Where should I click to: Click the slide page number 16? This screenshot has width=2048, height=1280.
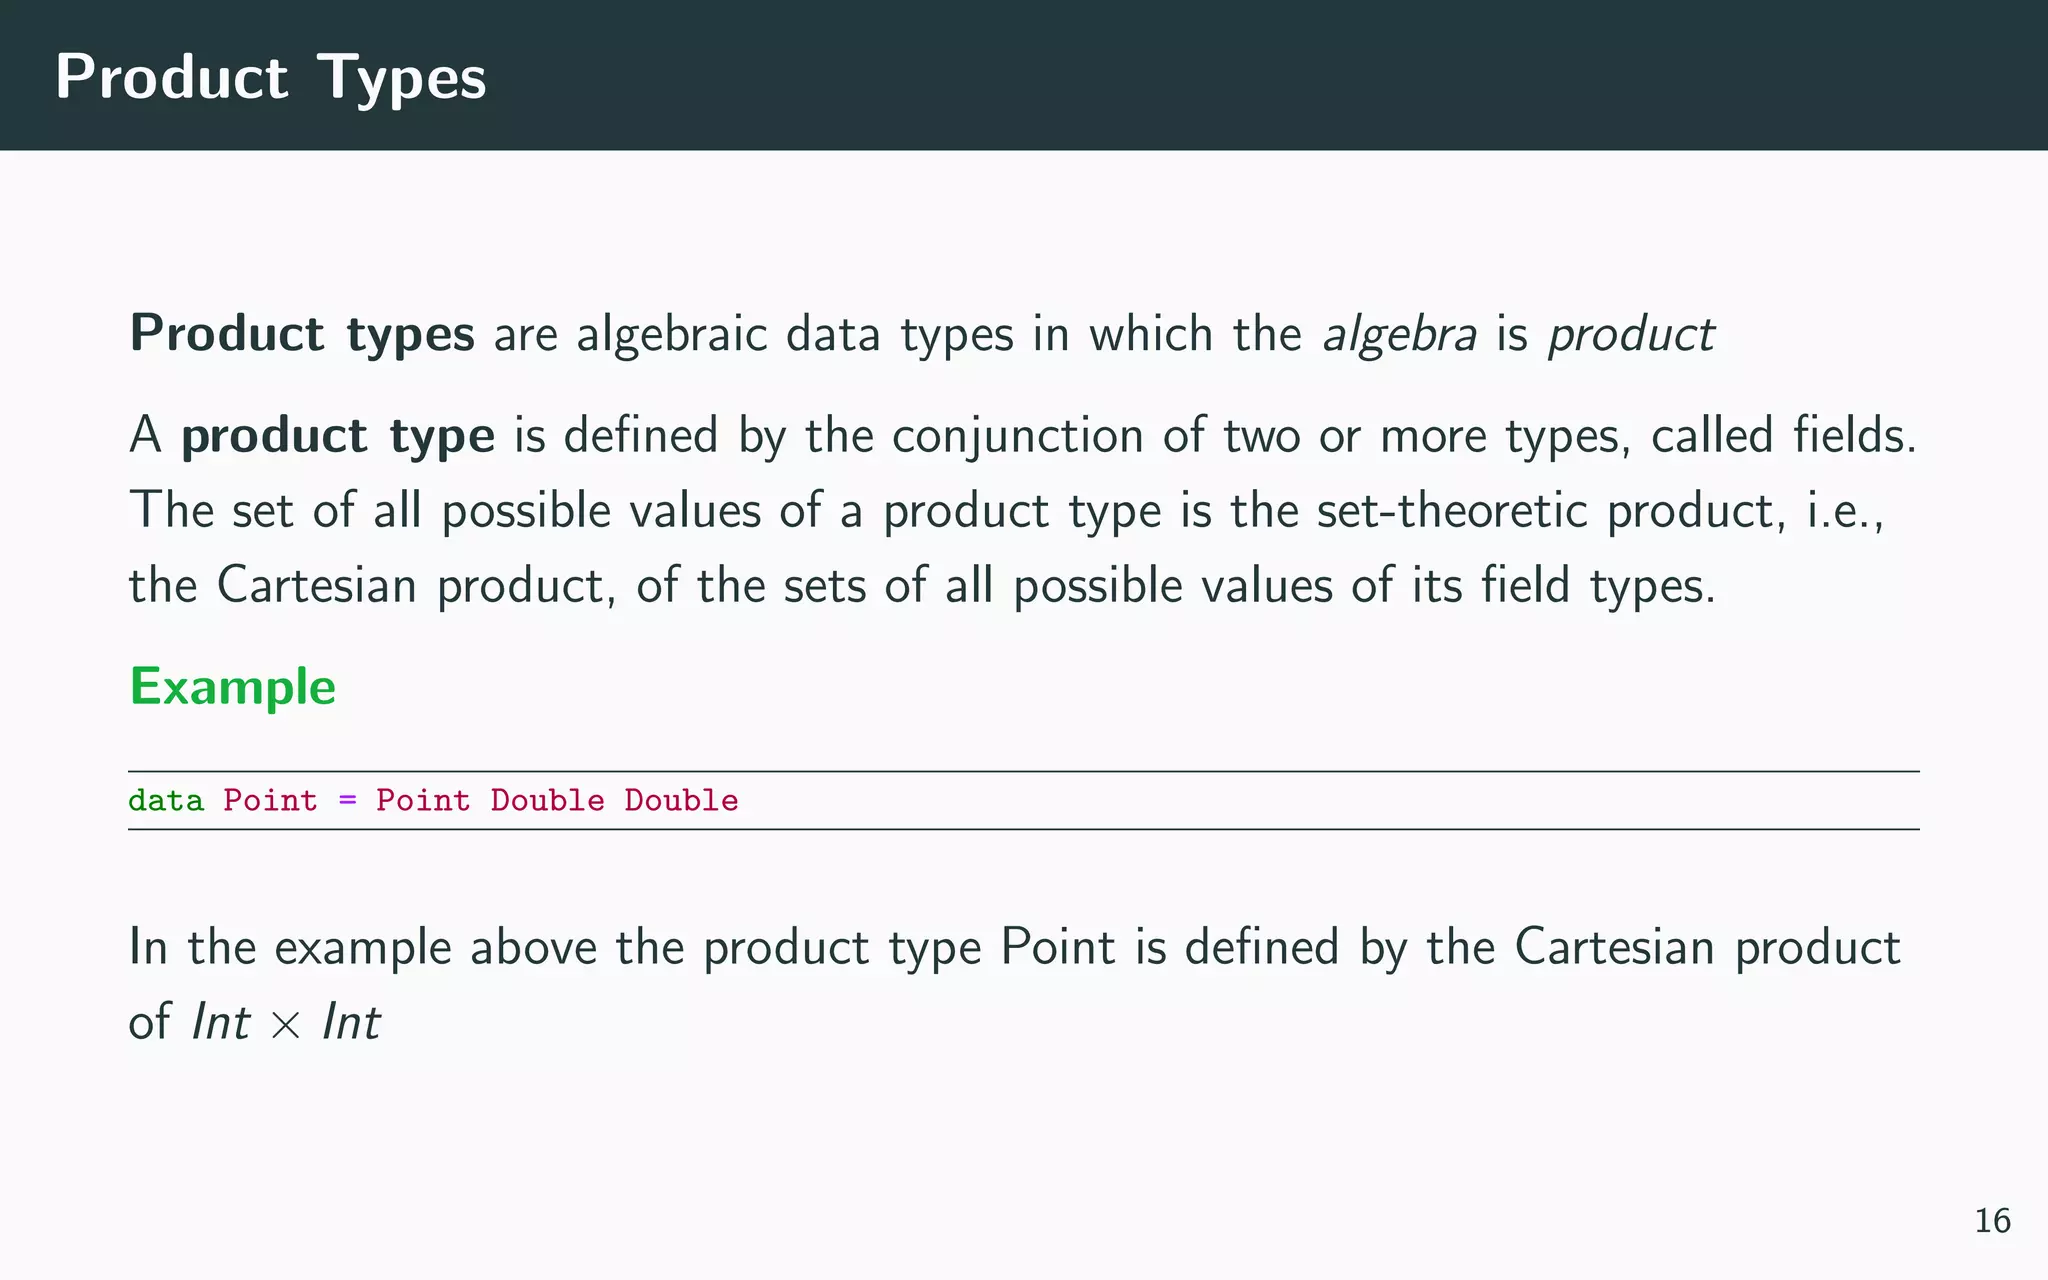[x=1992, y=1221]
